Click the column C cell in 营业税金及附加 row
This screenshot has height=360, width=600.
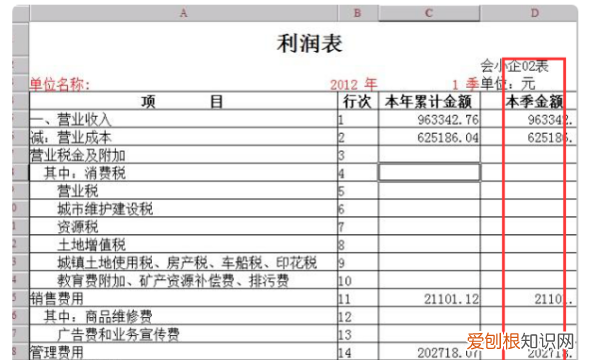pyautogui.click(x=429, y=155)
